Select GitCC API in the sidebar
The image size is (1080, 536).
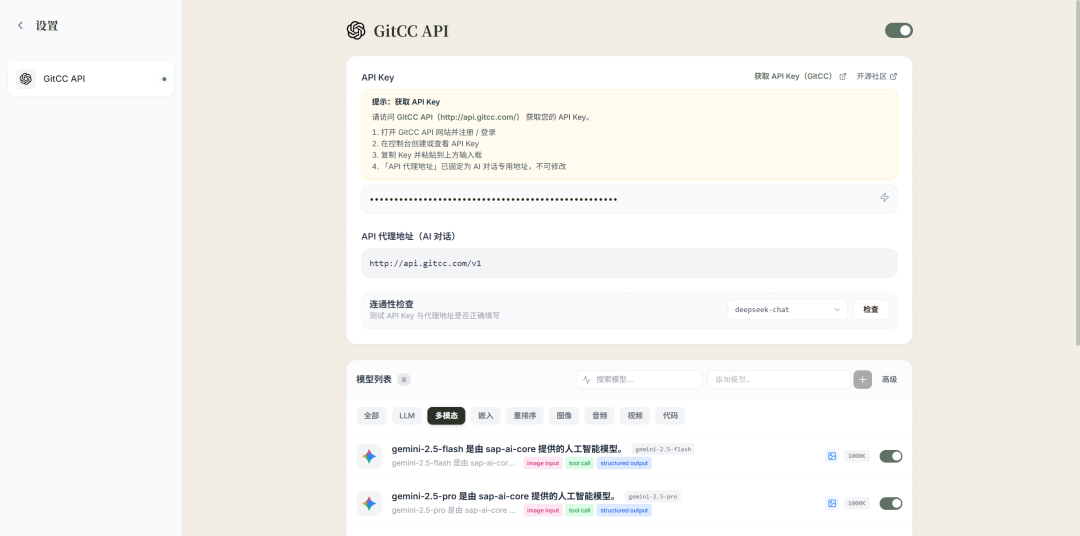(x=91, y=79)
